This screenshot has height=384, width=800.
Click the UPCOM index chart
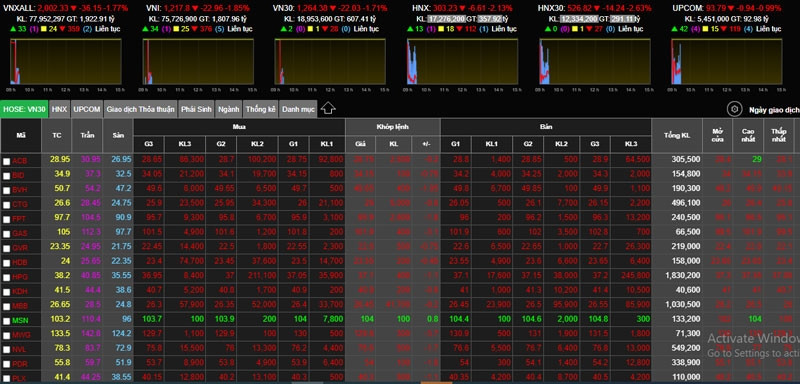coord(727,61)
